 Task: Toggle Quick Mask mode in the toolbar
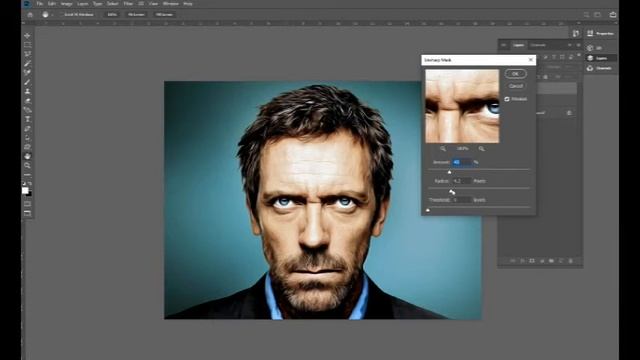point(27,204)
